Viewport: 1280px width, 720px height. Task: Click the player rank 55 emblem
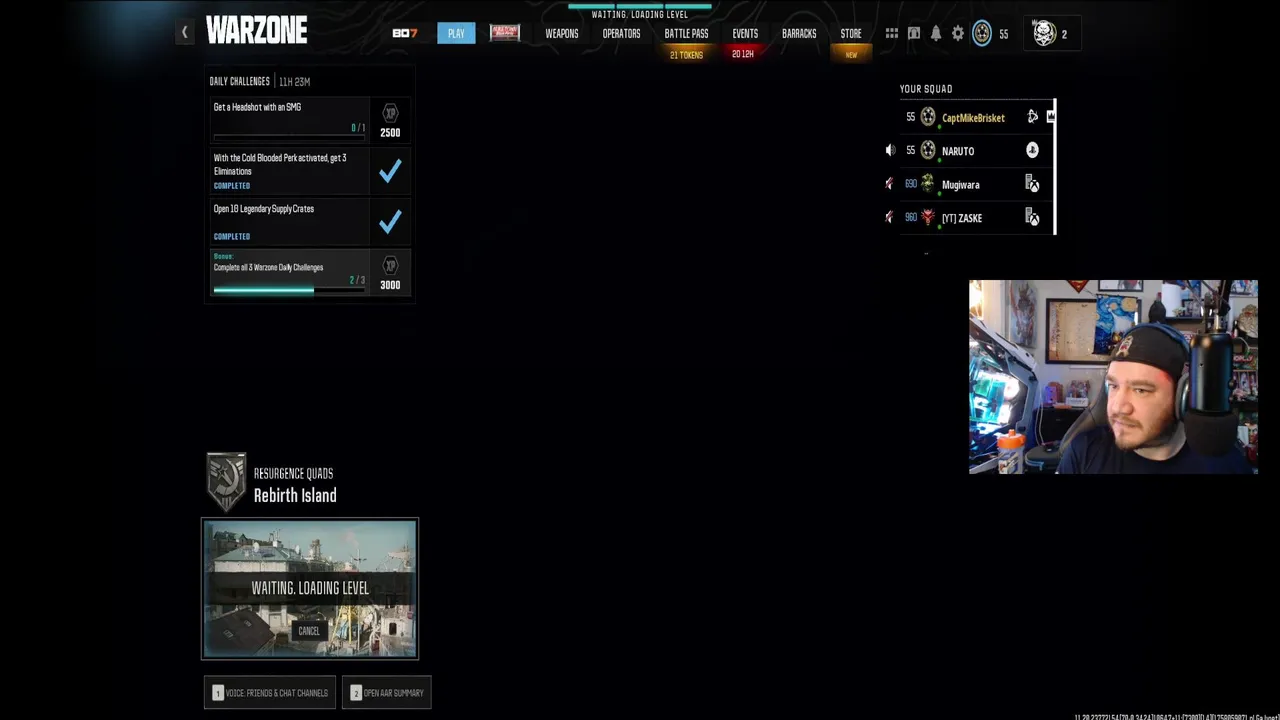(x=982, y=33)
